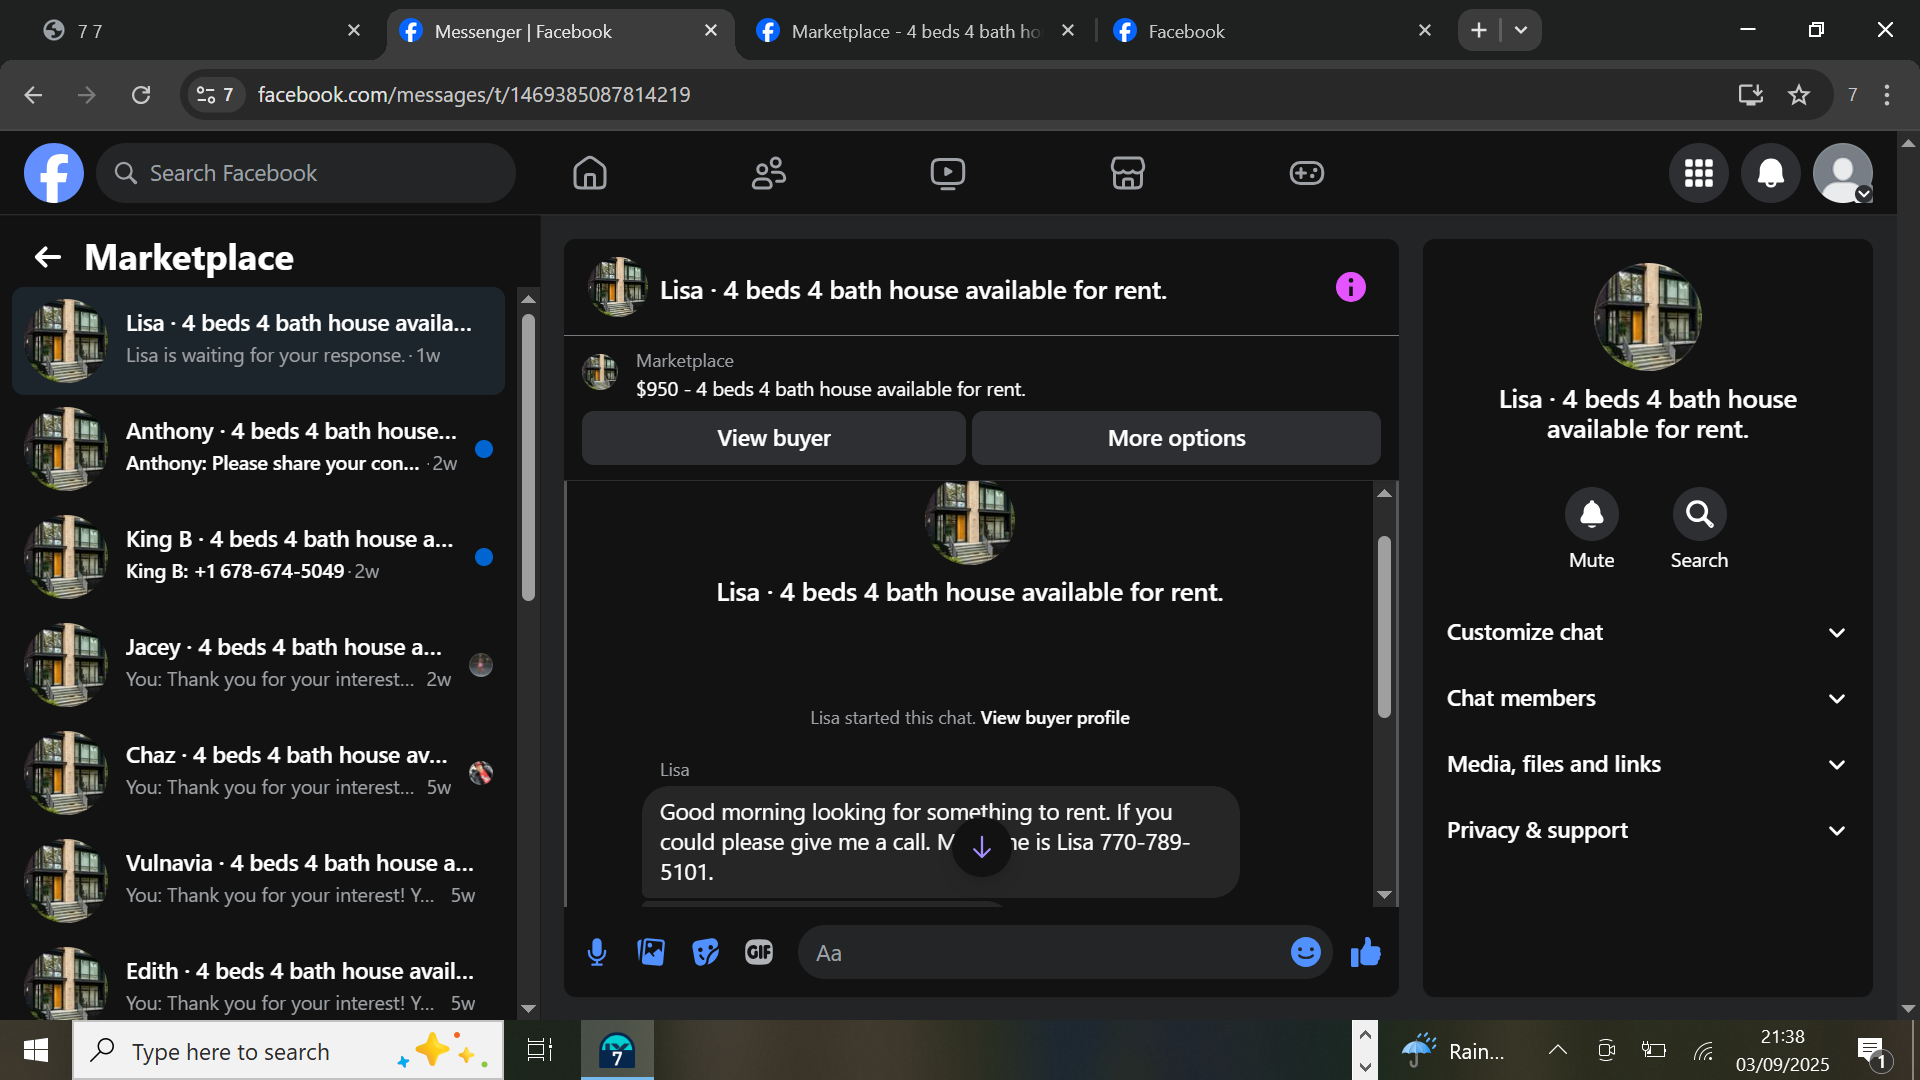Open the account profile avatar menu
The image size is (1920, 1080).
pyautogui.click(x=1843, y=173)
